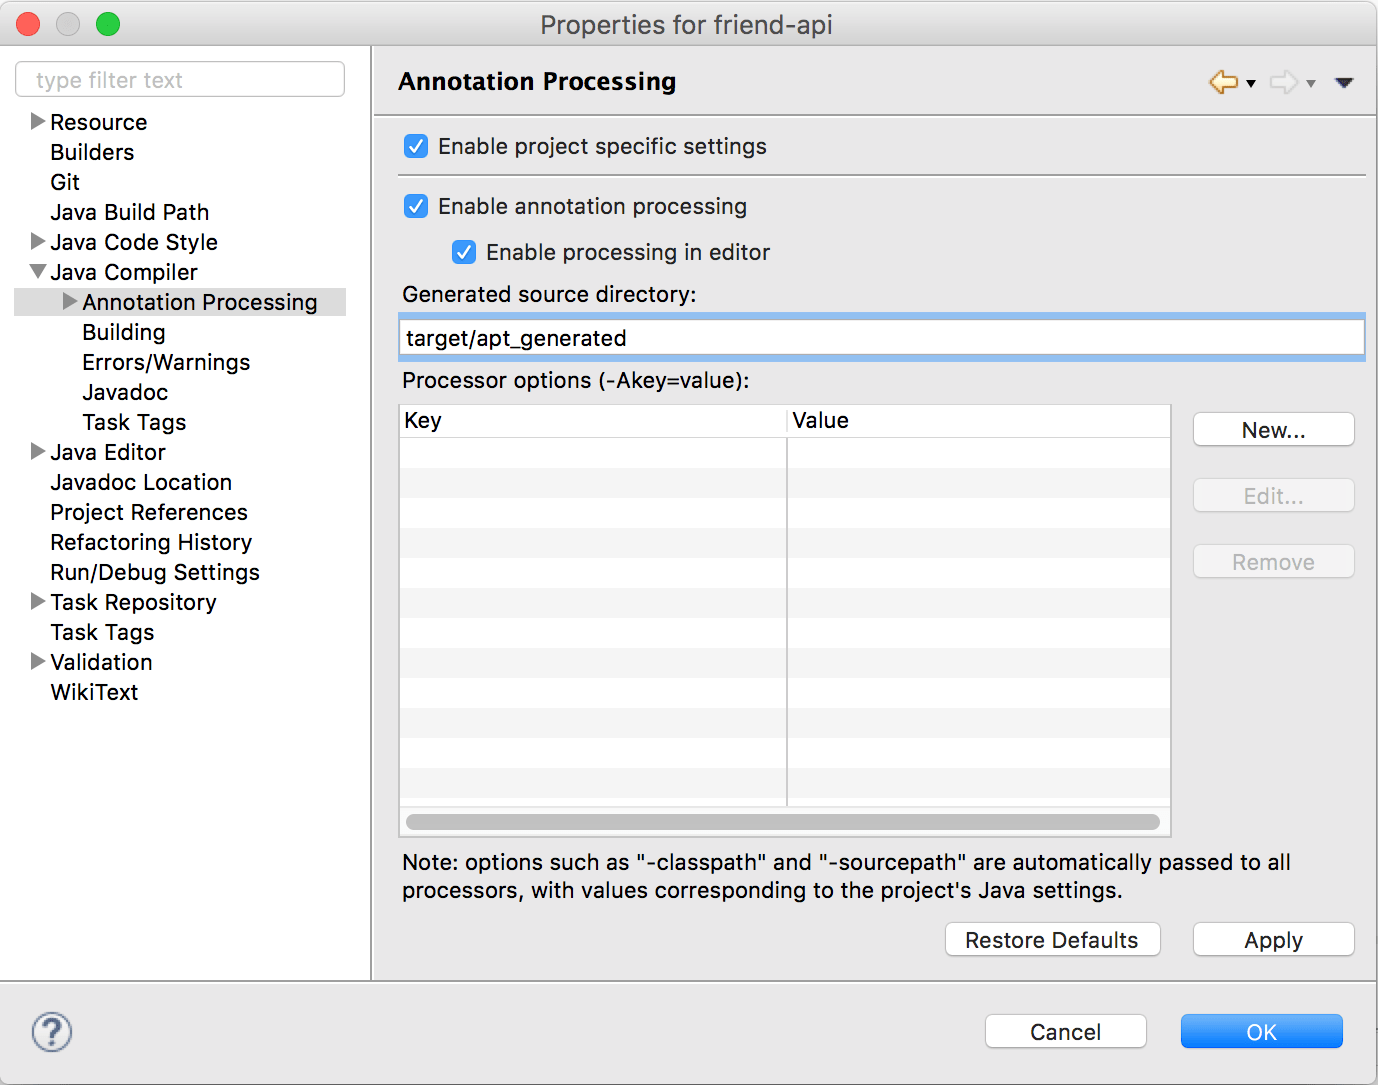1378x1085 pixels.
Task: Disable annotation processing checkbox
Action: coord(416,206)
